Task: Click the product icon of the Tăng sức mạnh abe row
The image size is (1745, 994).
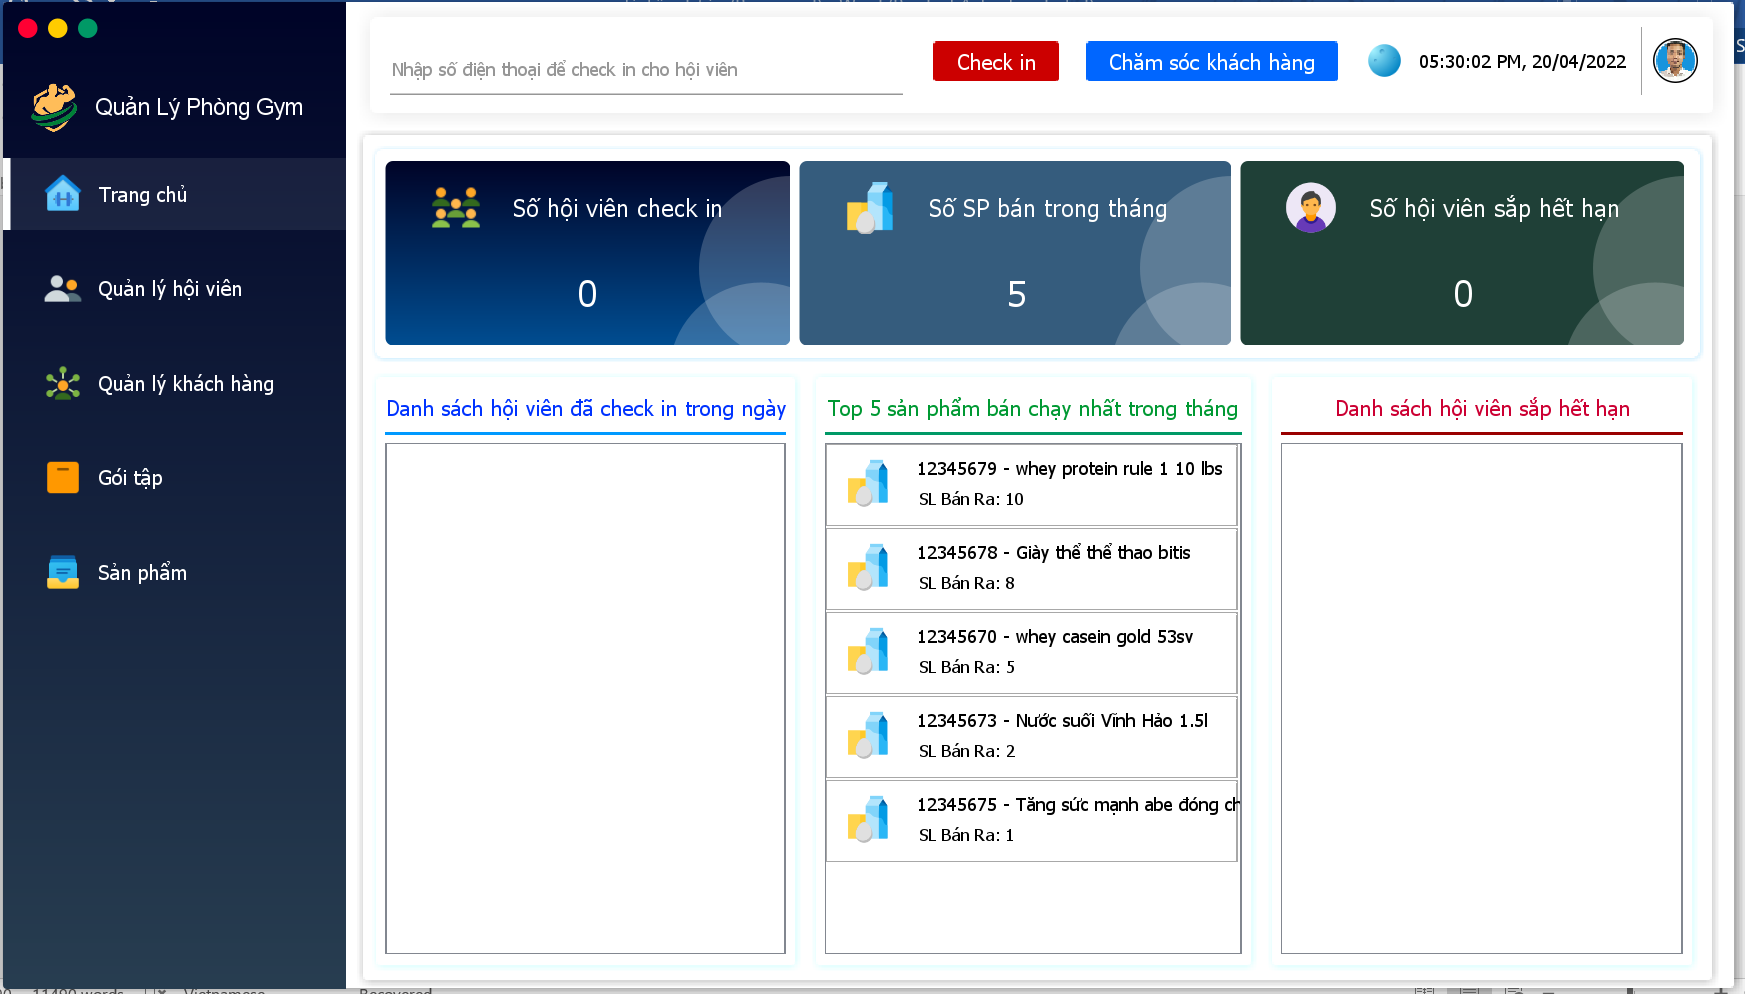Action: 868,819
